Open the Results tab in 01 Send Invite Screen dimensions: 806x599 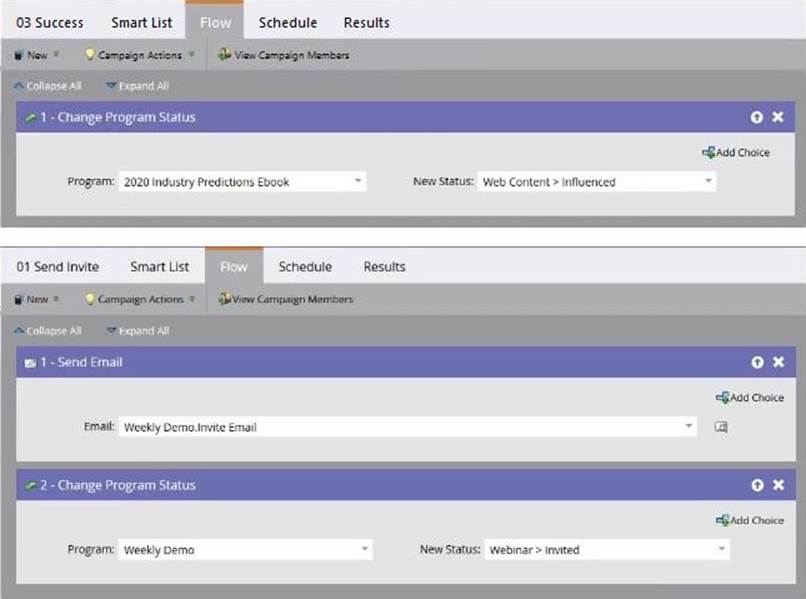(384, 267)
